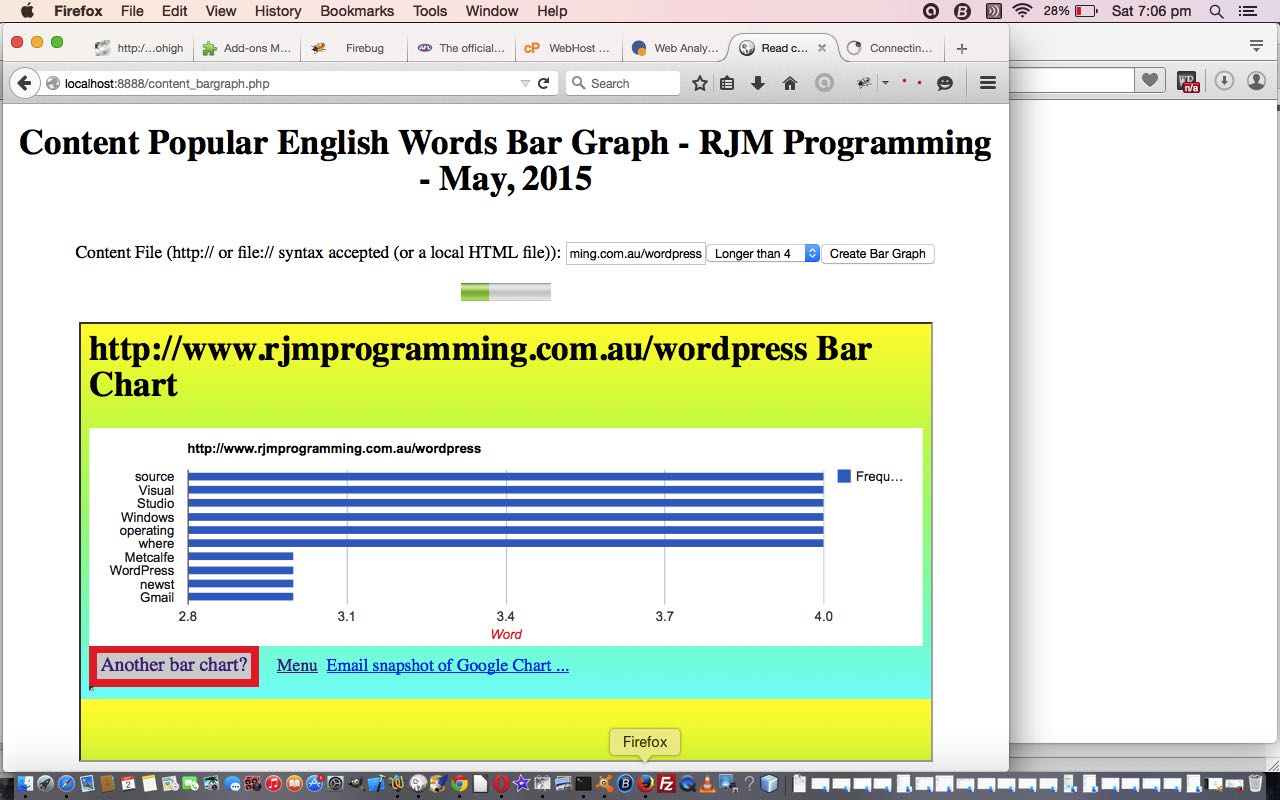Open the Downloads arrow in Firefox toolbar
This screenshot has width=1280, height=800.
(x=758, y=84)
